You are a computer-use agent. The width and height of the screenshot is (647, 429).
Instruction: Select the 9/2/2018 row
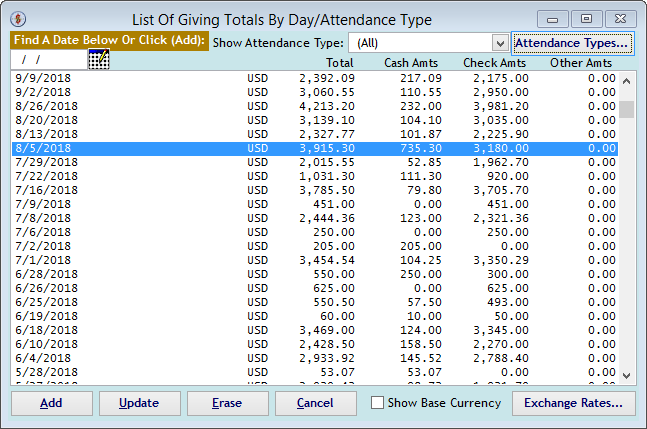coord(314,92)
